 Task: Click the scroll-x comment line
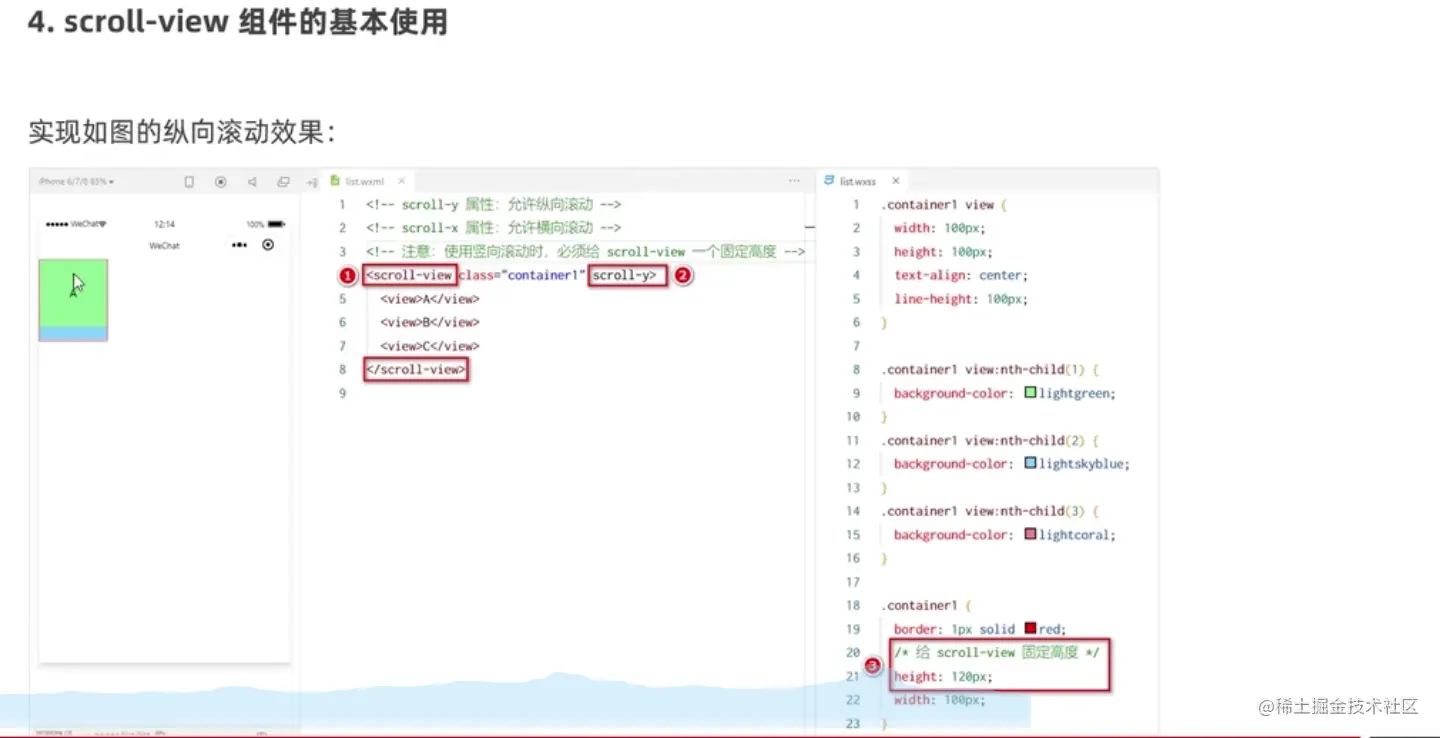tap(493, 228)
